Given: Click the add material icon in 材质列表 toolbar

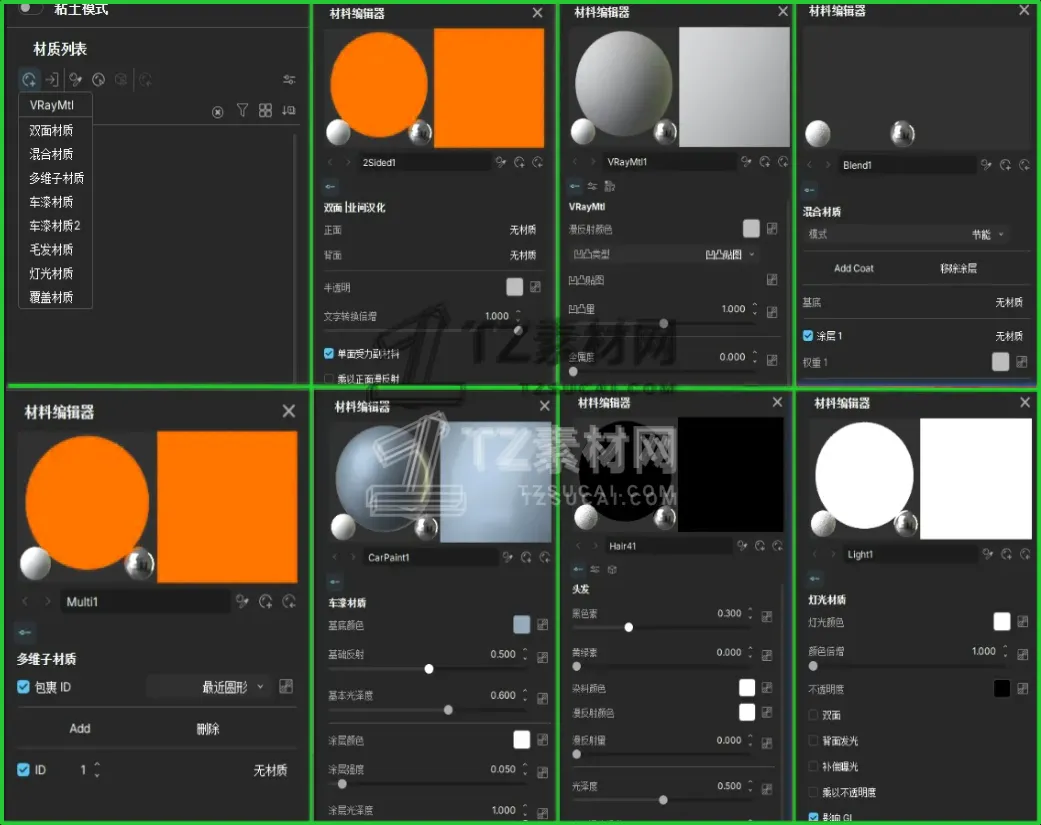Looking at the screenshot, I should coord(29,80).
